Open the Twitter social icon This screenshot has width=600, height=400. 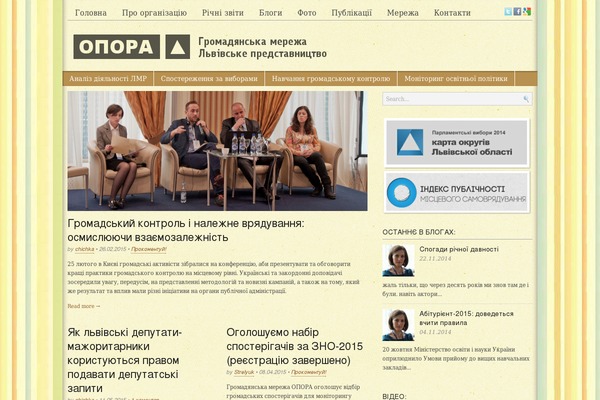[x=508, y=11]
